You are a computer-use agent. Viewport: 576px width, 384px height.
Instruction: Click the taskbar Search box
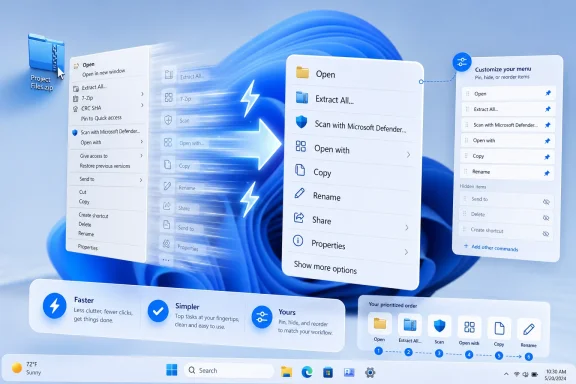pyautogui.click(x=228, y=370)
